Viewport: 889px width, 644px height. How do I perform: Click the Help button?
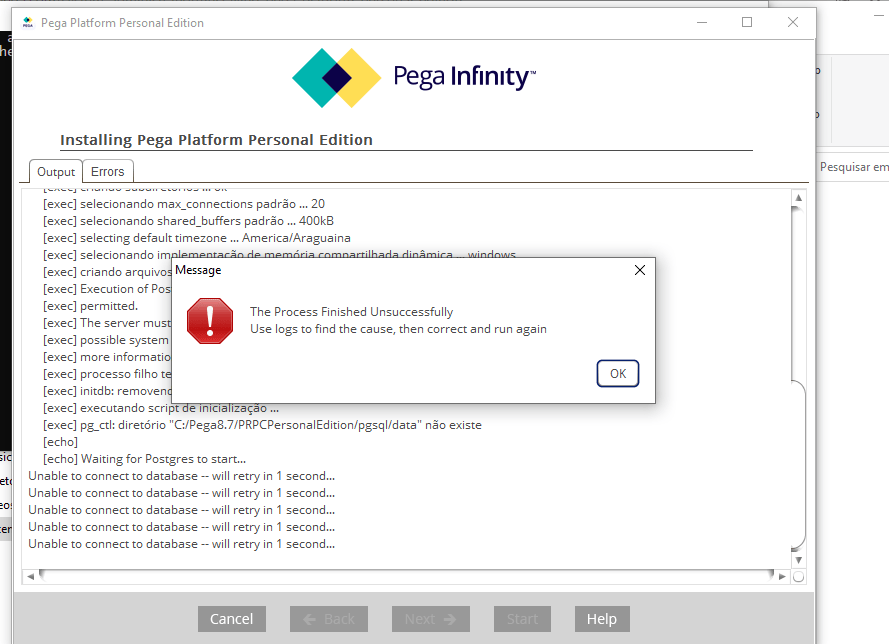(602, 619)
